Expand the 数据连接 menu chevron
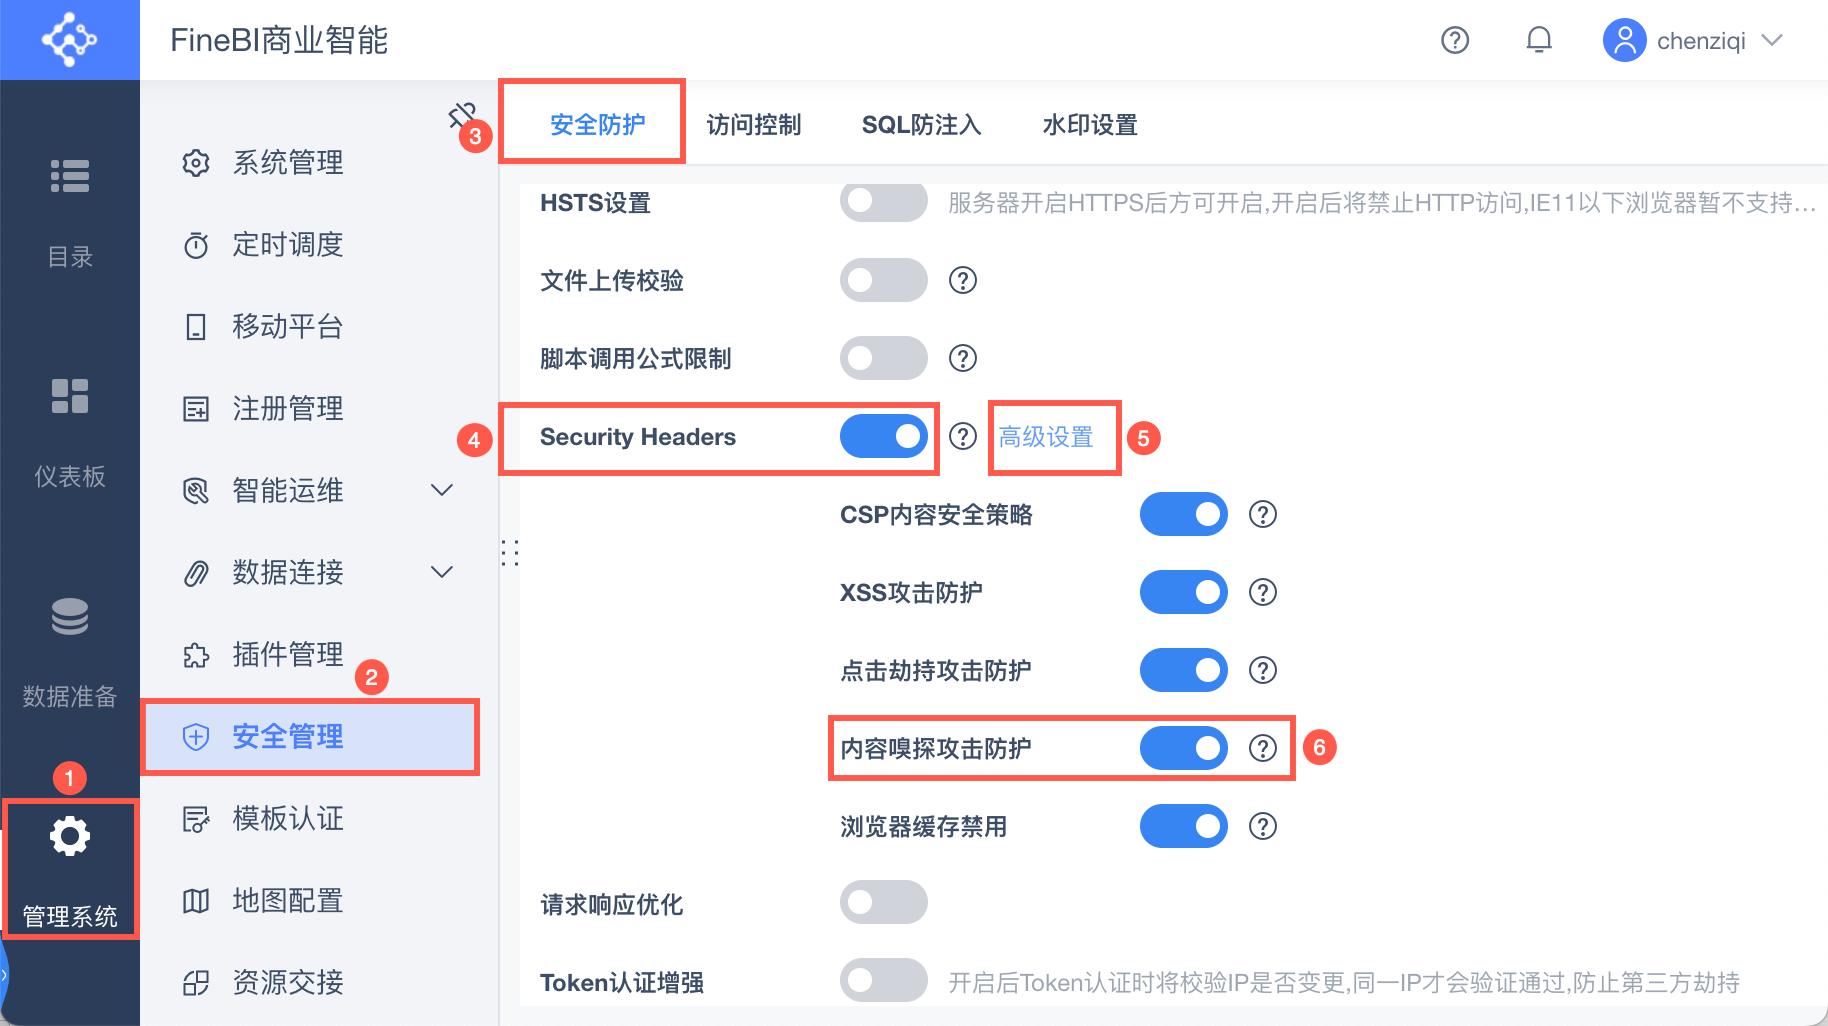The width and height of the screenshot is (1828, 1026). click(441, 572)
